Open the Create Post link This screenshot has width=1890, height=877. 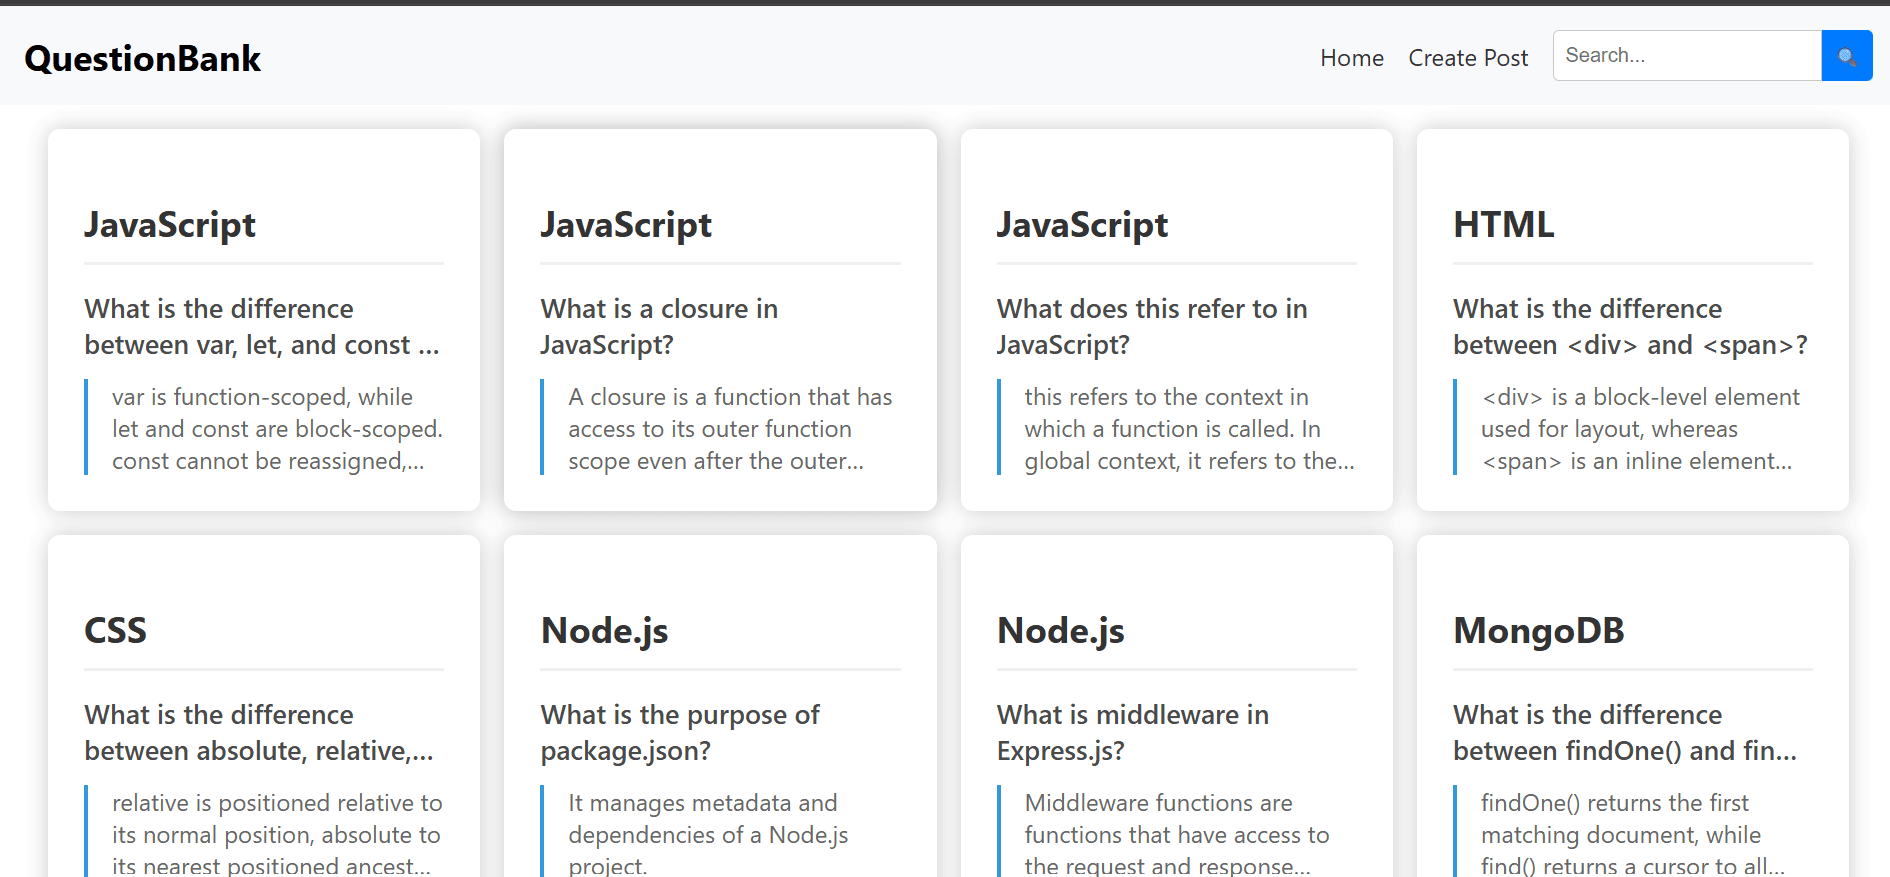(x=1468, y=58)
